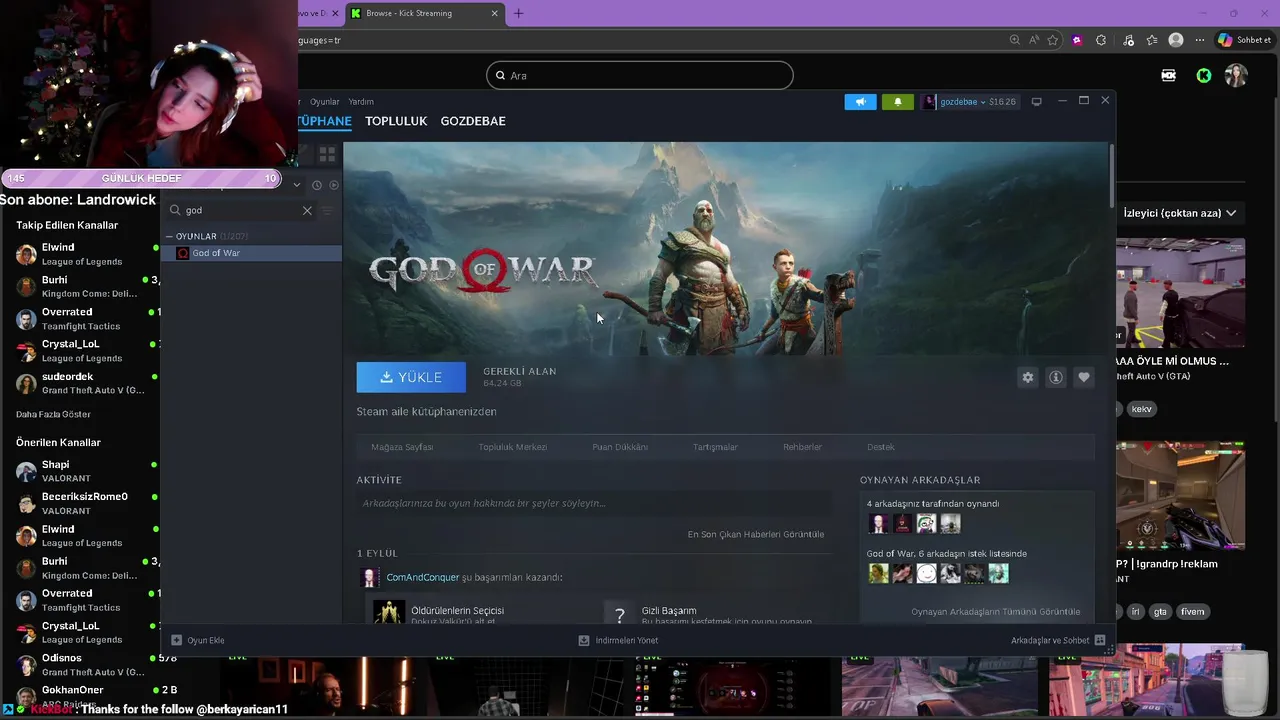Click the Arkadaşlar ve Sohbet icon
This screenshot has height=720, width=1280.
click(1100, 640)
